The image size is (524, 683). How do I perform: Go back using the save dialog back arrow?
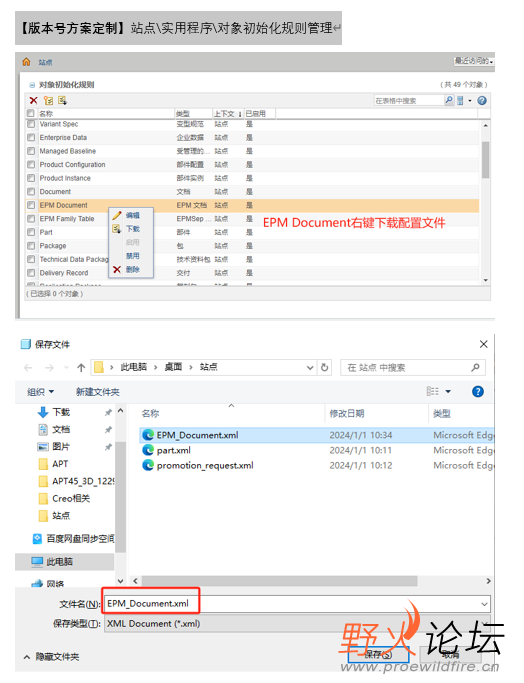coord(28,368)
